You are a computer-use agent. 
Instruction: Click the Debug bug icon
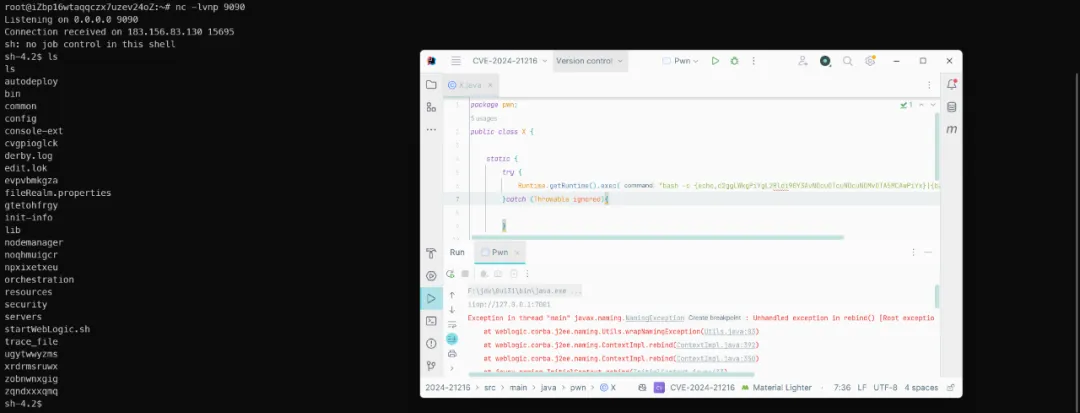coord(735,61)
